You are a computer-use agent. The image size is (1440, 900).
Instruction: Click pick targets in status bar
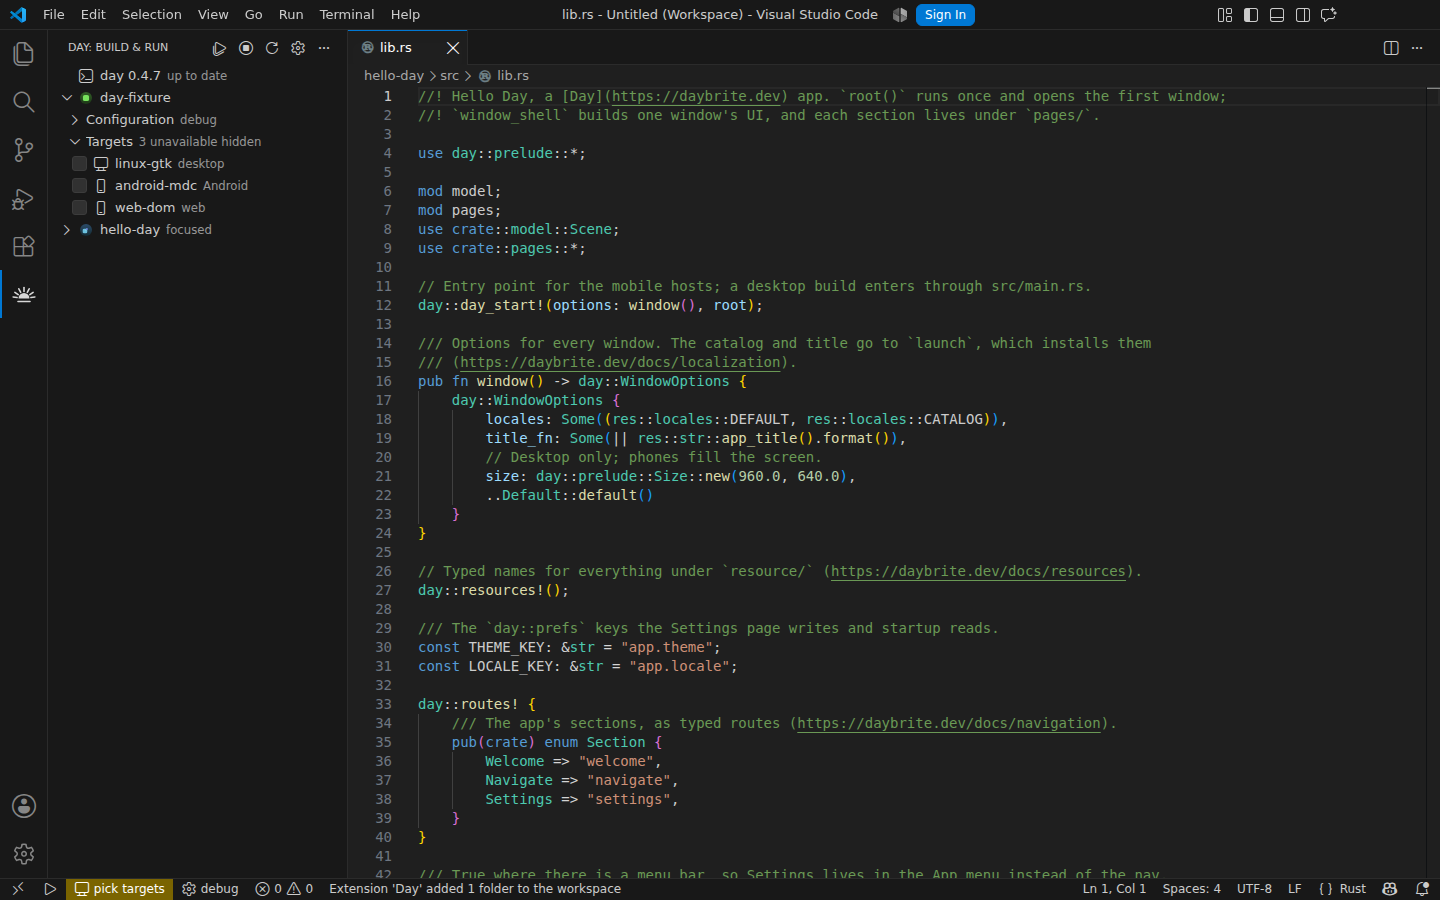120,889
